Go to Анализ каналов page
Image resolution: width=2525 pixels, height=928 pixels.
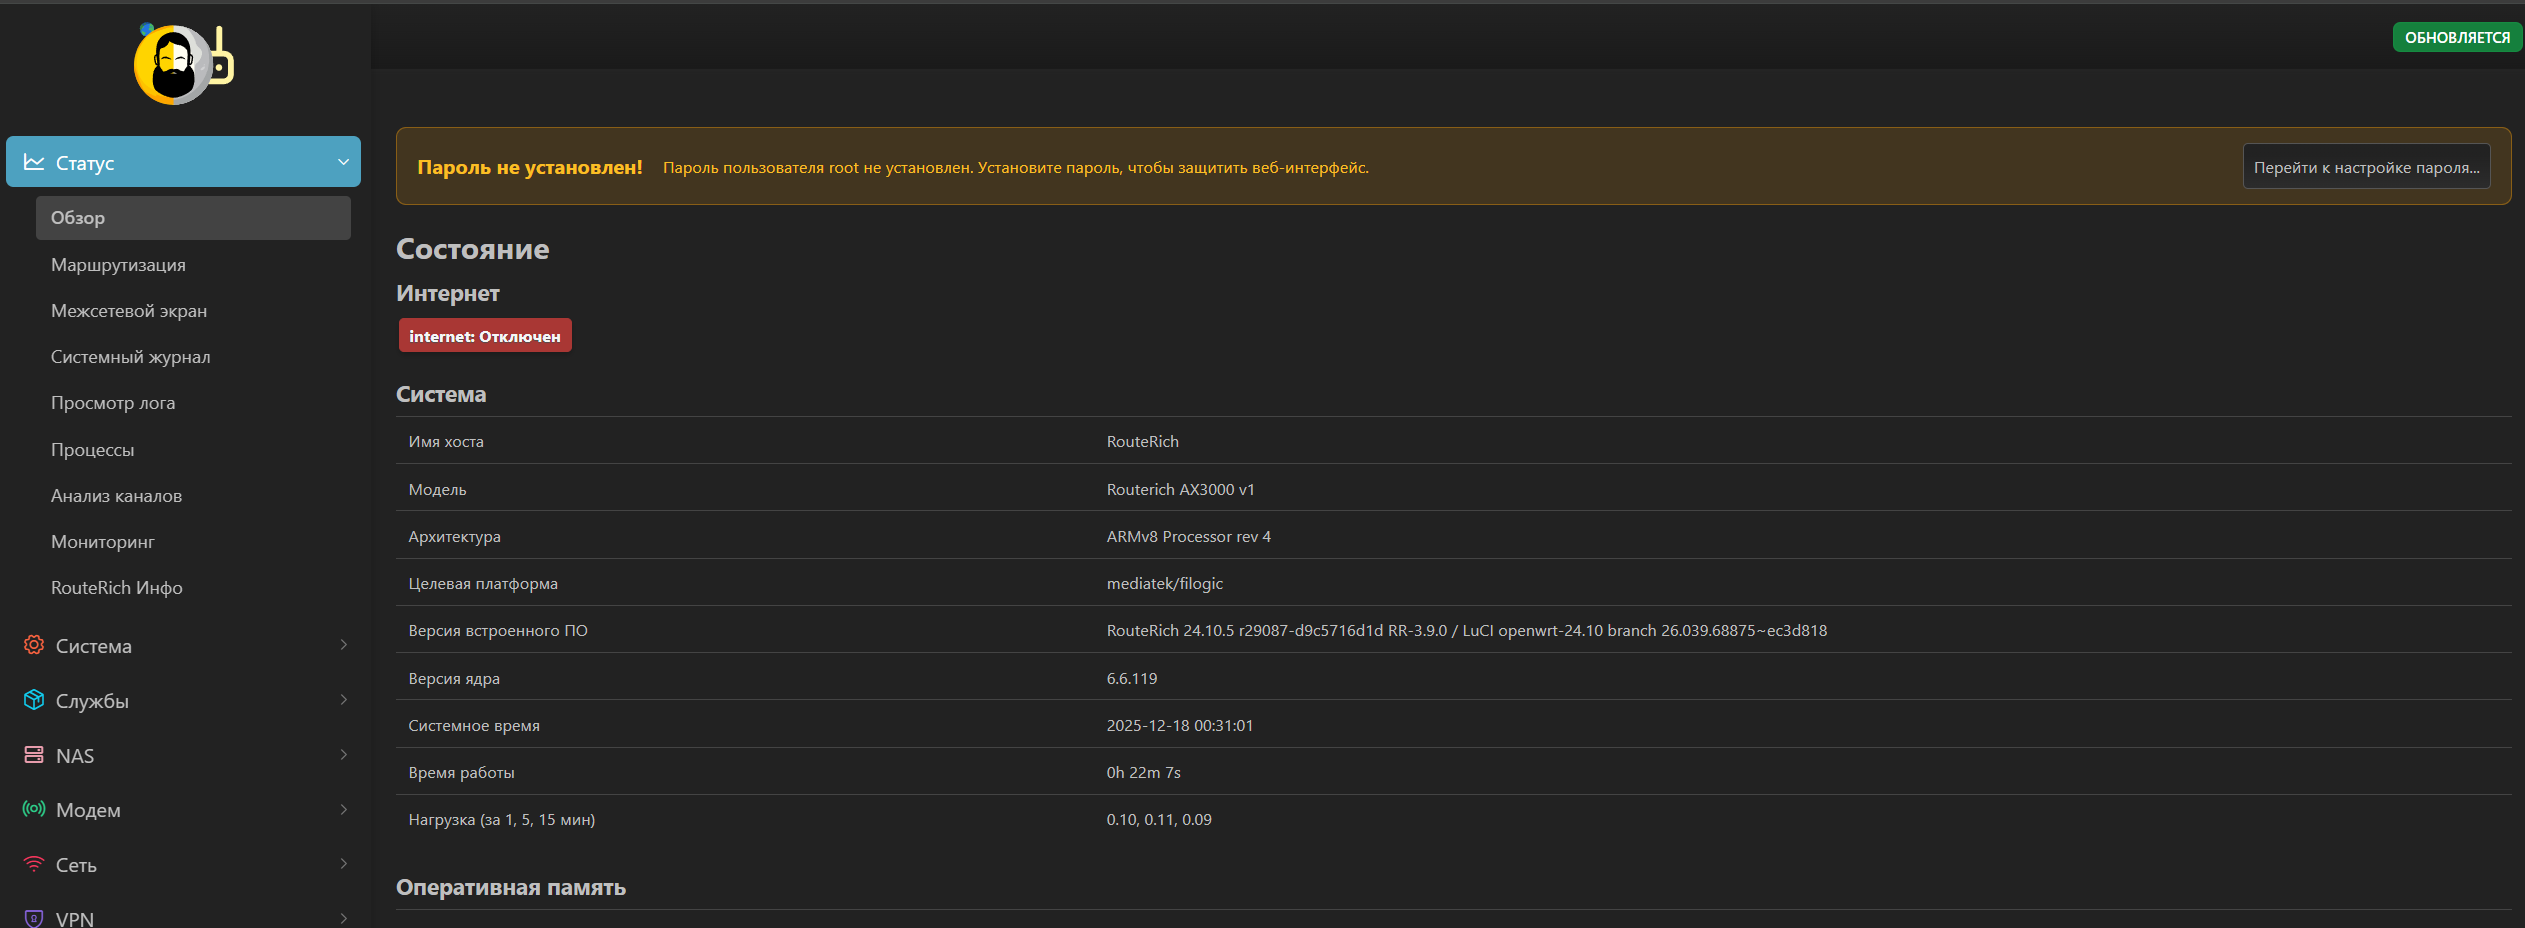click(116, 496)
